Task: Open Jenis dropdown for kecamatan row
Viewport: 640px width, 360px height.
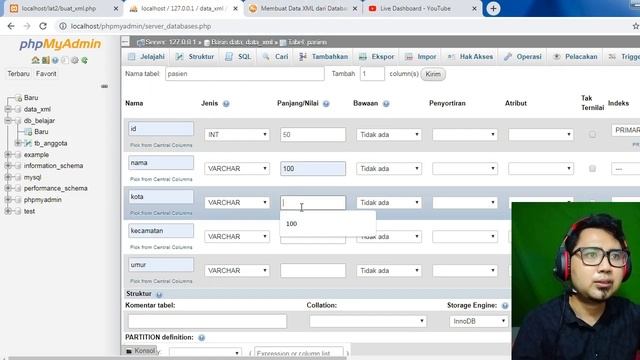Action: click(237, 236)
